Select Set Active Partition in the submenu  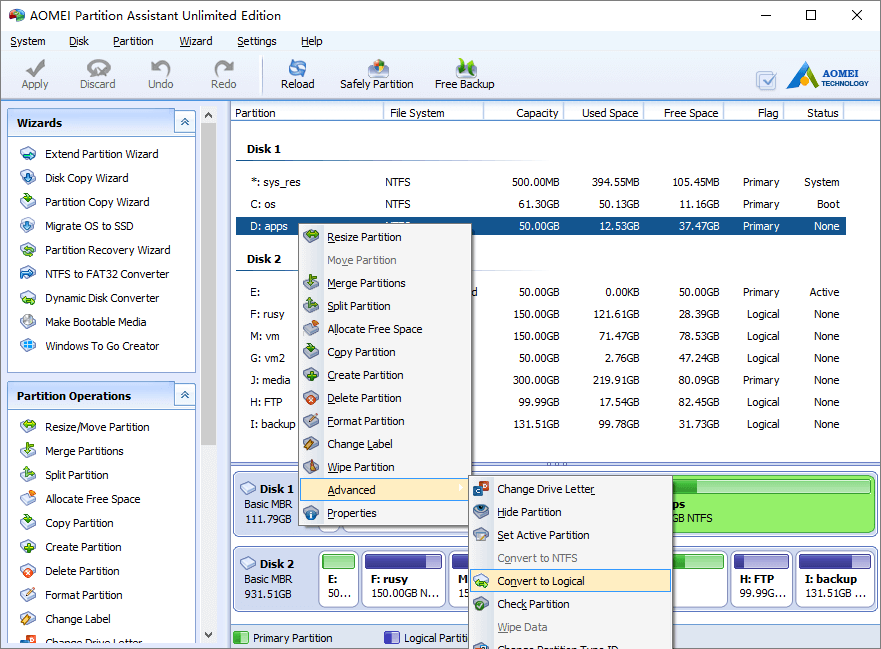570,535
